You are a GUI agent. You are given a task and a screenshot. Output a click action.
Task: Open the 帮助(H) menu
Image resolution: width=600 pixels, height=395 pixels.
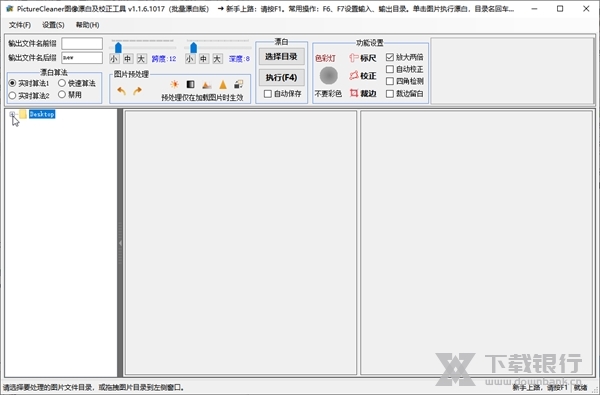tap(87, 25)
